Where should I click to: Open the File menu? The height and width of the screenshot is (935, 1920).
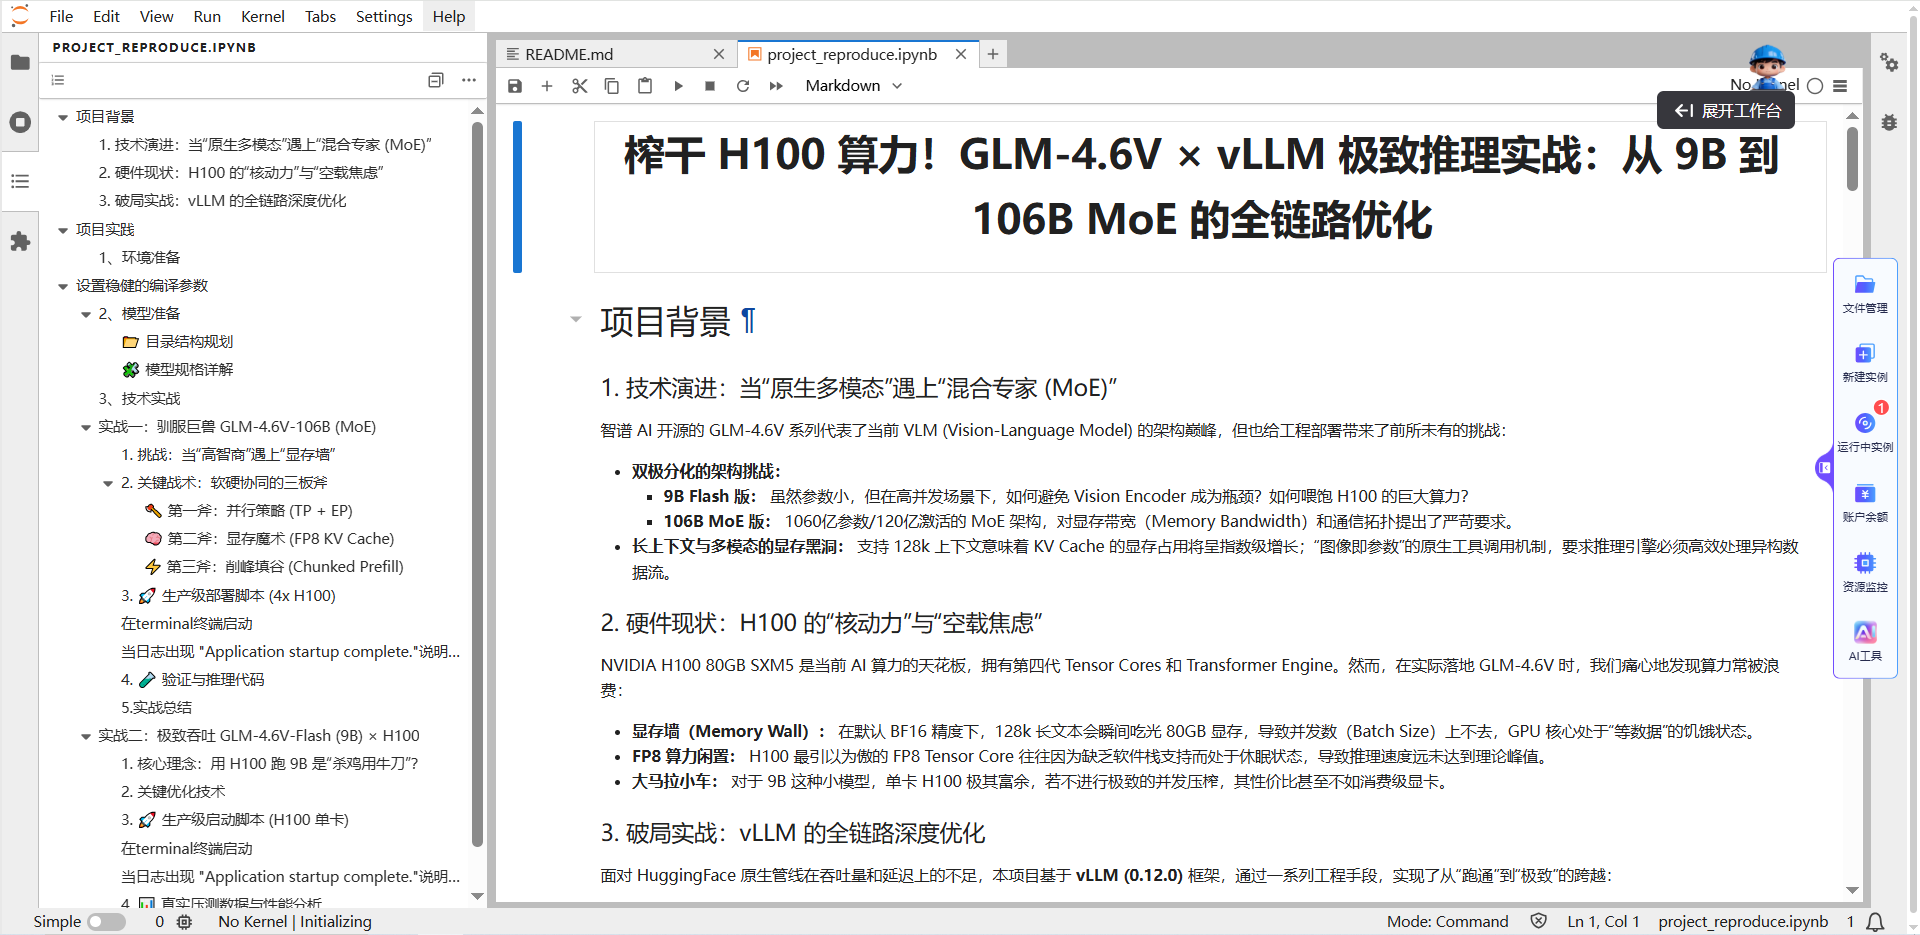[x=61, y=16]
